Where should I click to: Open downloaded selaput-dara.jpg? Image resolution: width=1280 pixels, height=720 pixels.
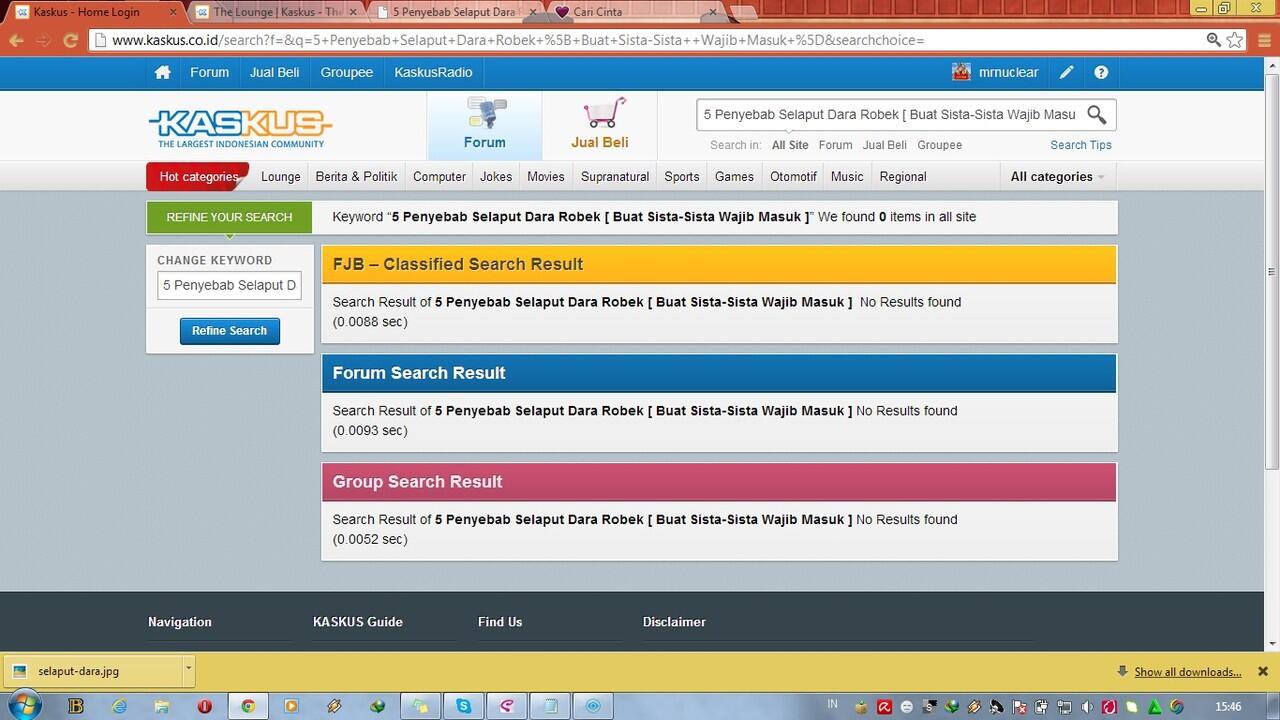[94, 671]
